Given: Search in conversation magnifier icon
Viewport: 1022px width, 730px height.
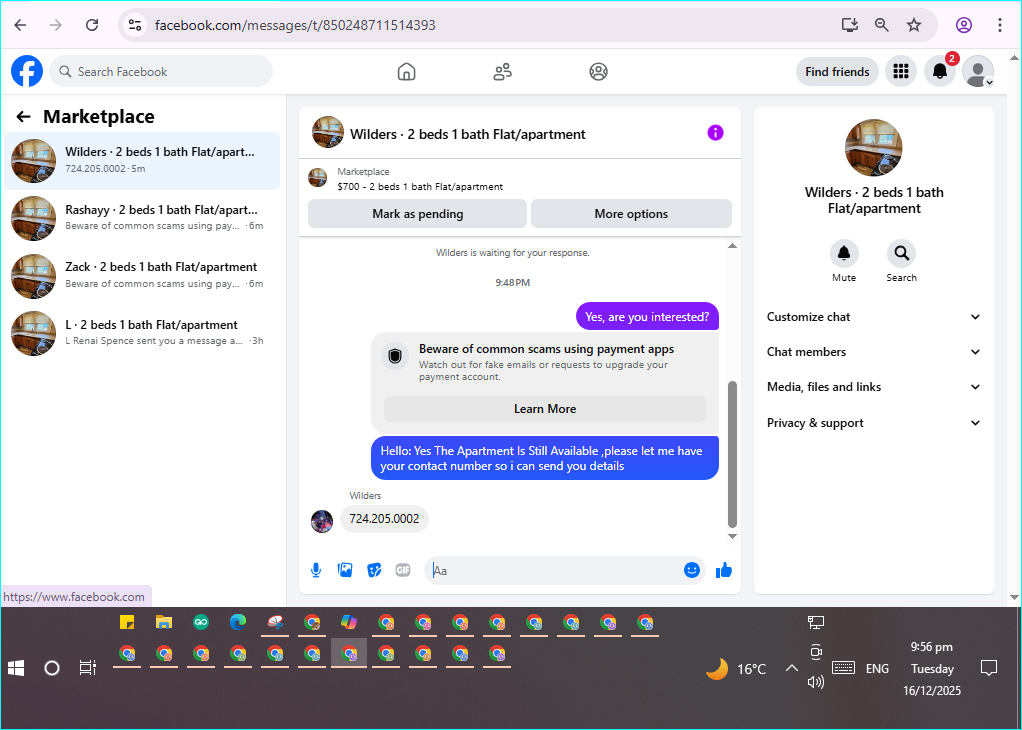Looking at the screenshot, I should coord(901,254).
